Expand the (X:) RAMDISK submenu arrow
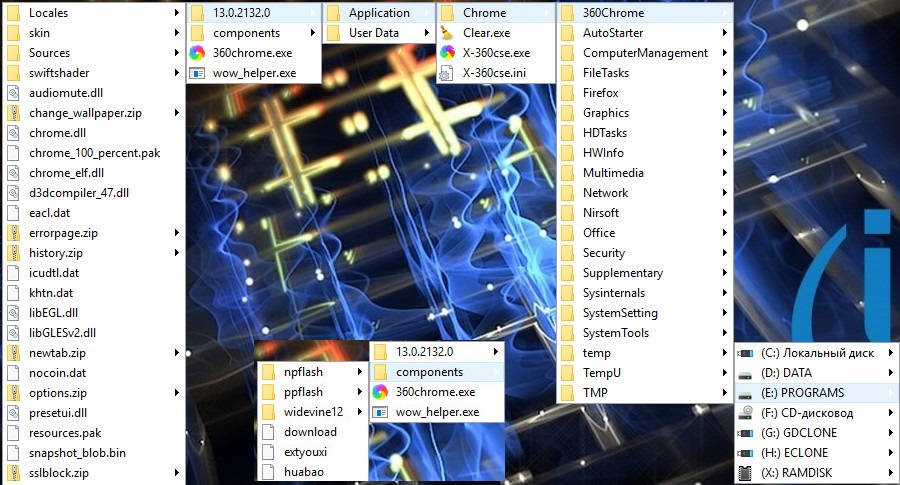Image resolution: width=900 pixels, height=485 pixels. 891,473
